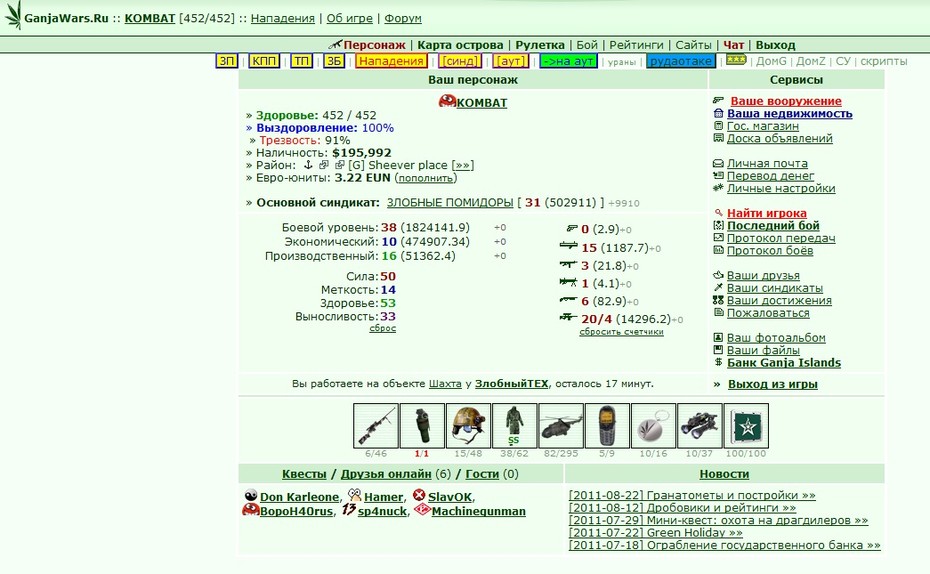Open Шахта object link
Image resolution: width=930 pixels, height=574 pixels.
(x=445, y=384)
